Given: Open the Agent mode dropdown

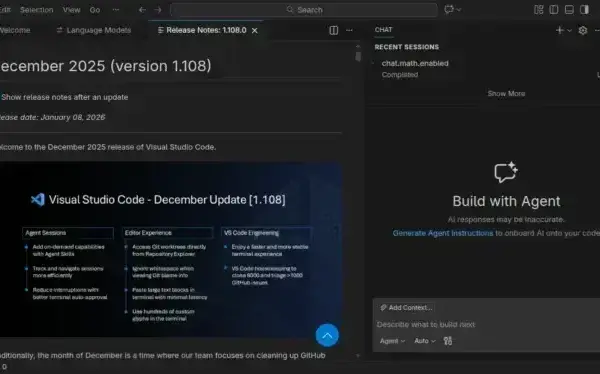Looking at the screenshot, I should pyautogui.click(x=392, y=341).
